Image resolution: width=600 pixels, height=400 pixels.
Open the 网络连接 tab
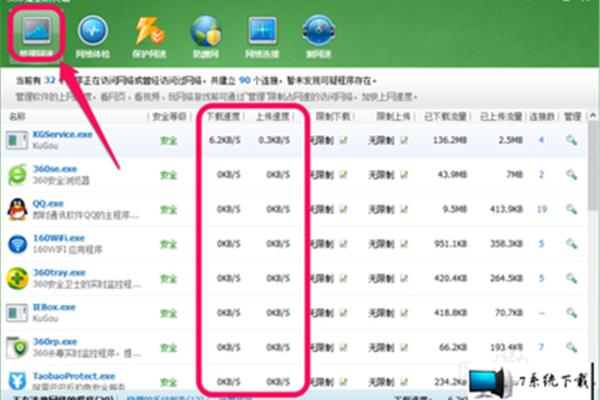coord(262,37)
